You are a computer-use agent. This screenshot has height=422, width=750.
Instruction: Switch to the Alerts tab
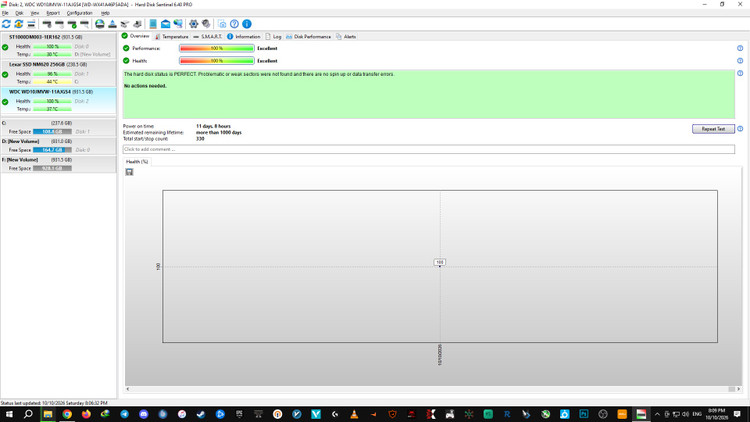(x=346, y=36)
